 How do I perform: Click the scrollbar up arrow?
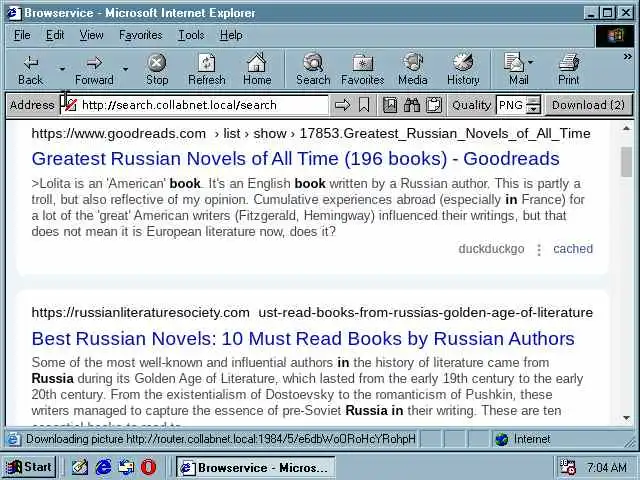click(627, 129)
